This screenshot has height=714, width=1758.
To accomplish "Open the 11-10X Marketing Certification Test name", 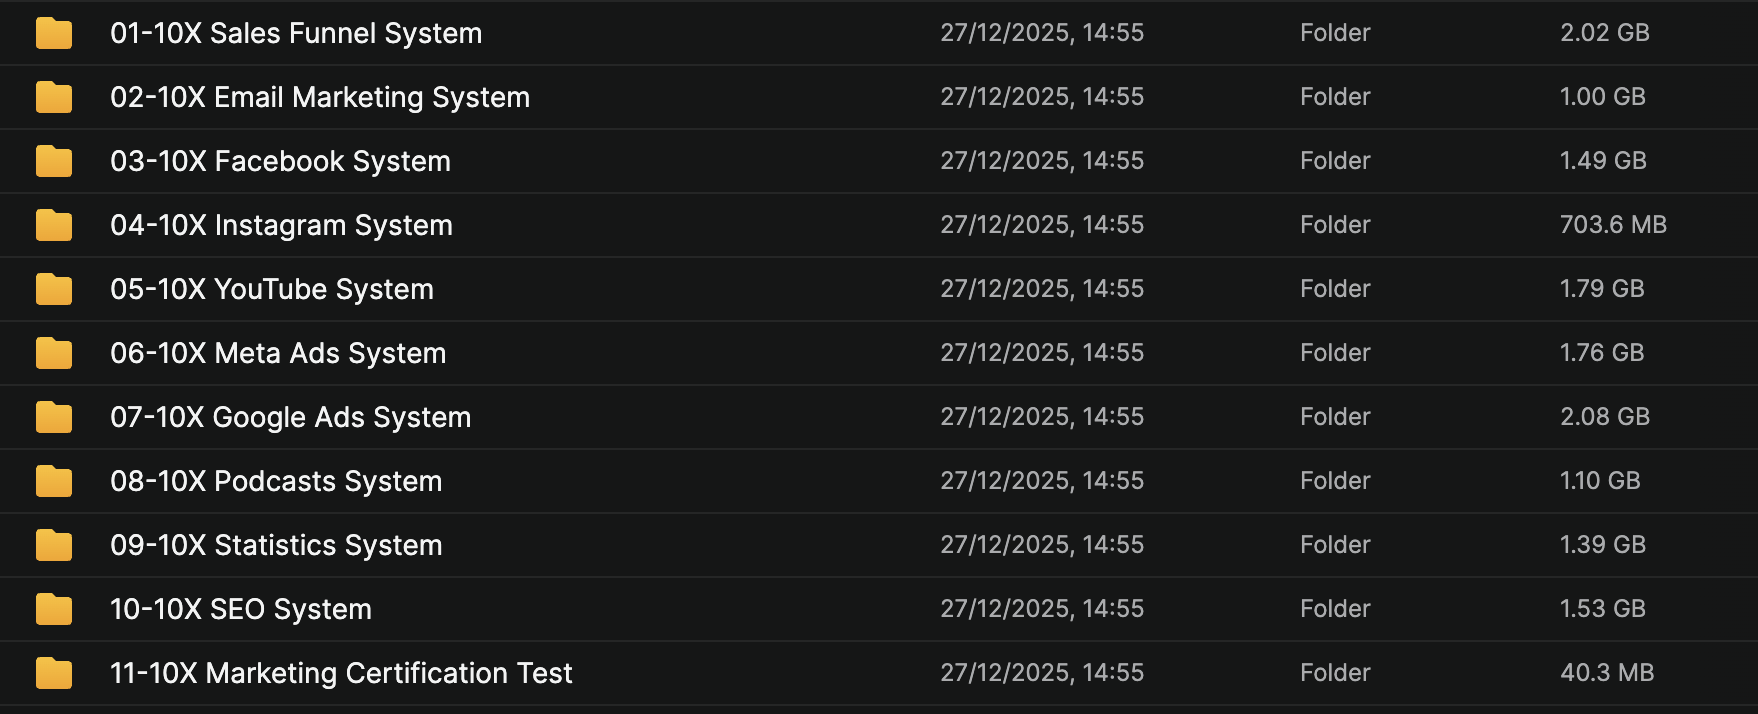I will point(341,673).
